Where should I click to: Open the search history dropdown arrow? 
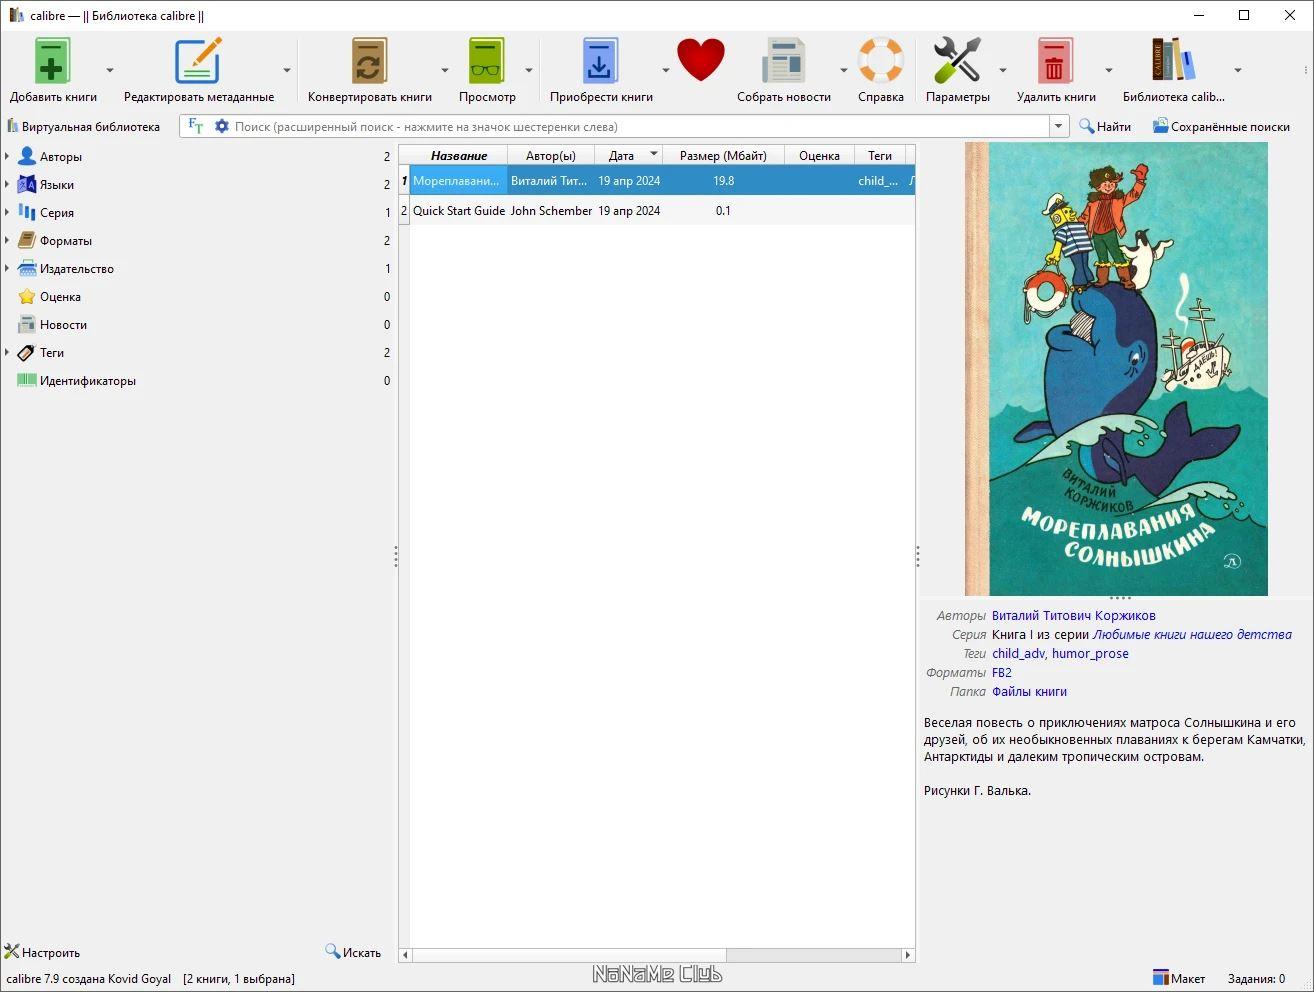[1058, 126]
